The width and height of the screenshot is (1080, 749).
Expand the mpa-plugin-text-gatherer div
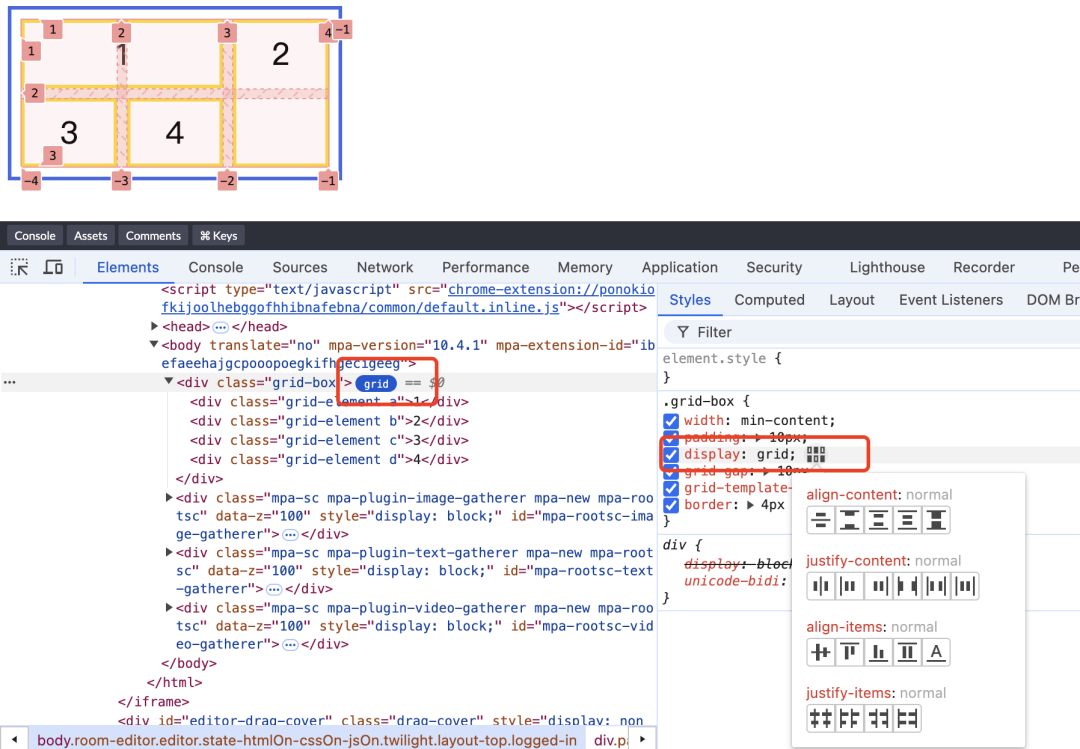pos(169,552)
